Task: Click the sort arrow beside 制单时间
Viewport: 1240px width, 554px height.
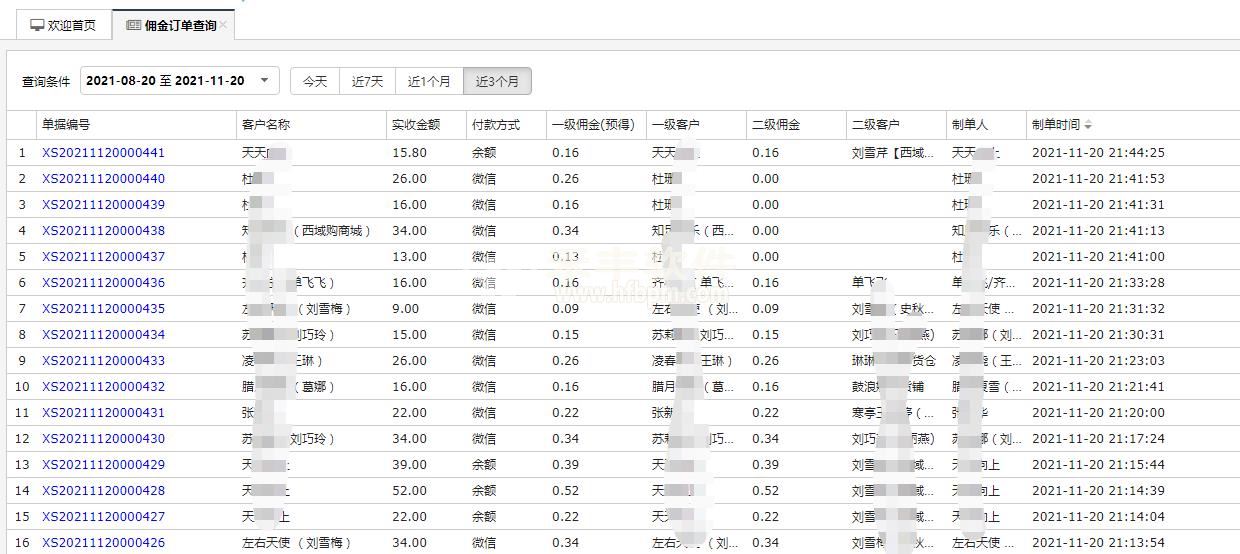Action: point(1088,125)
